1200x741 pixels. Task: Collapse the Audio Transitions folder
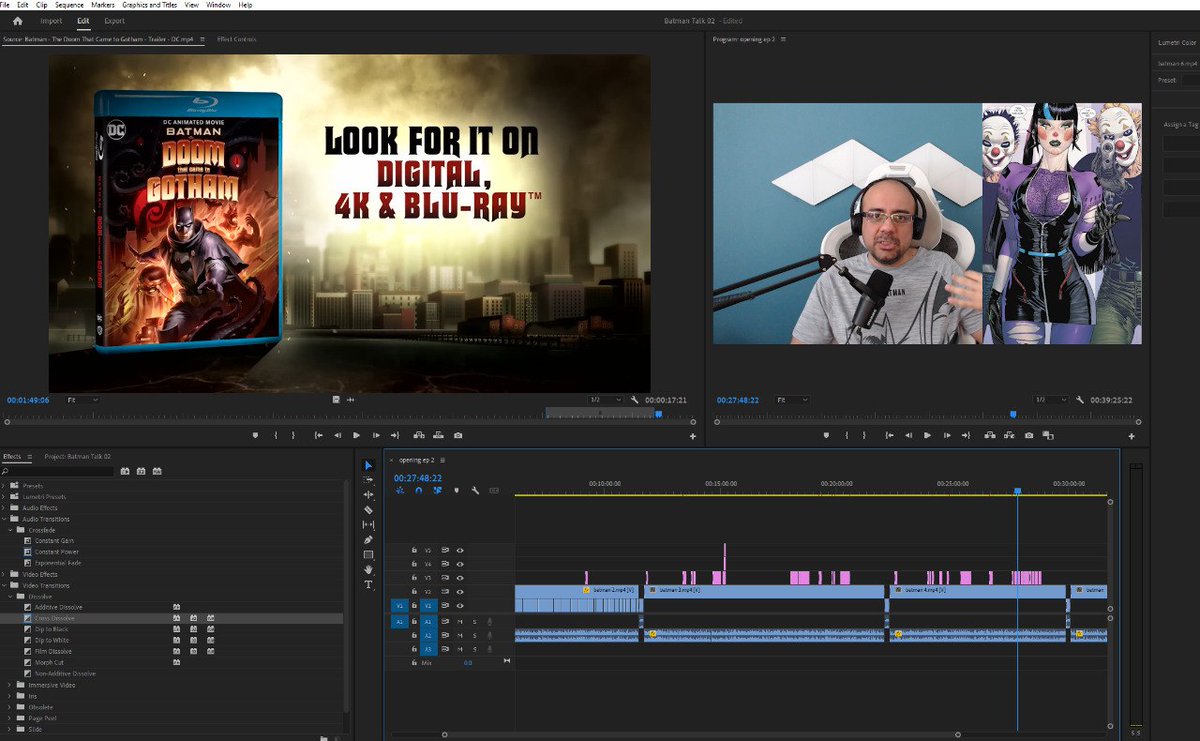(x=3, y=519)
